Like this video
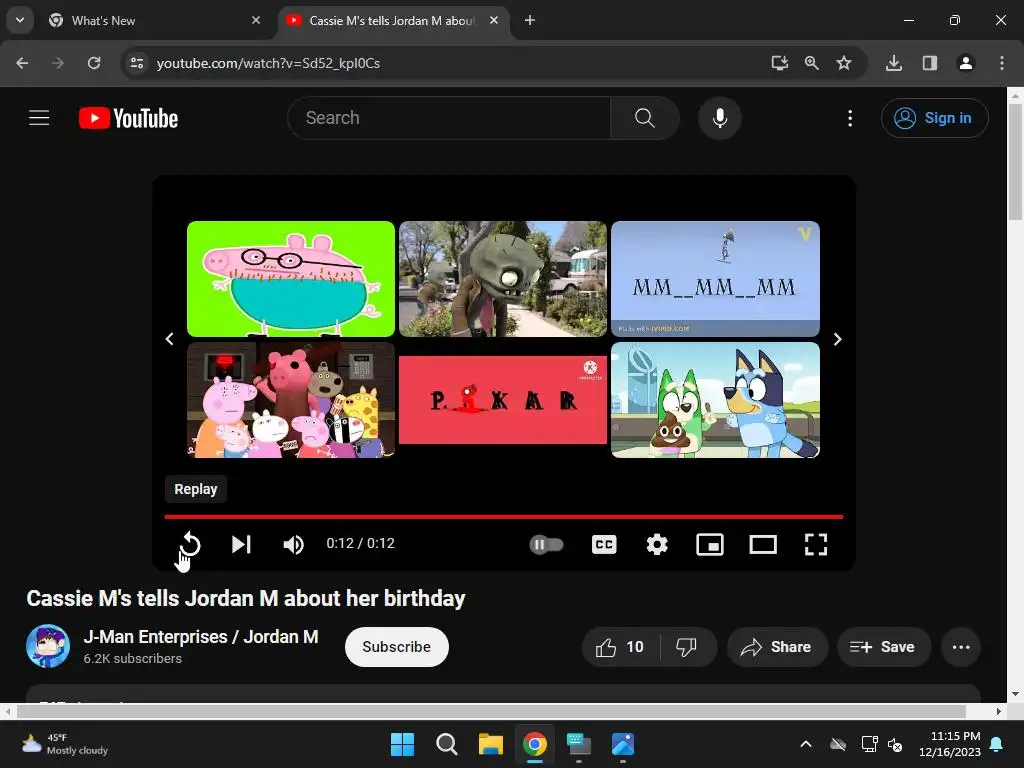Image resolution: width=1024 pixels, height=768 pixels. (620, 647)
